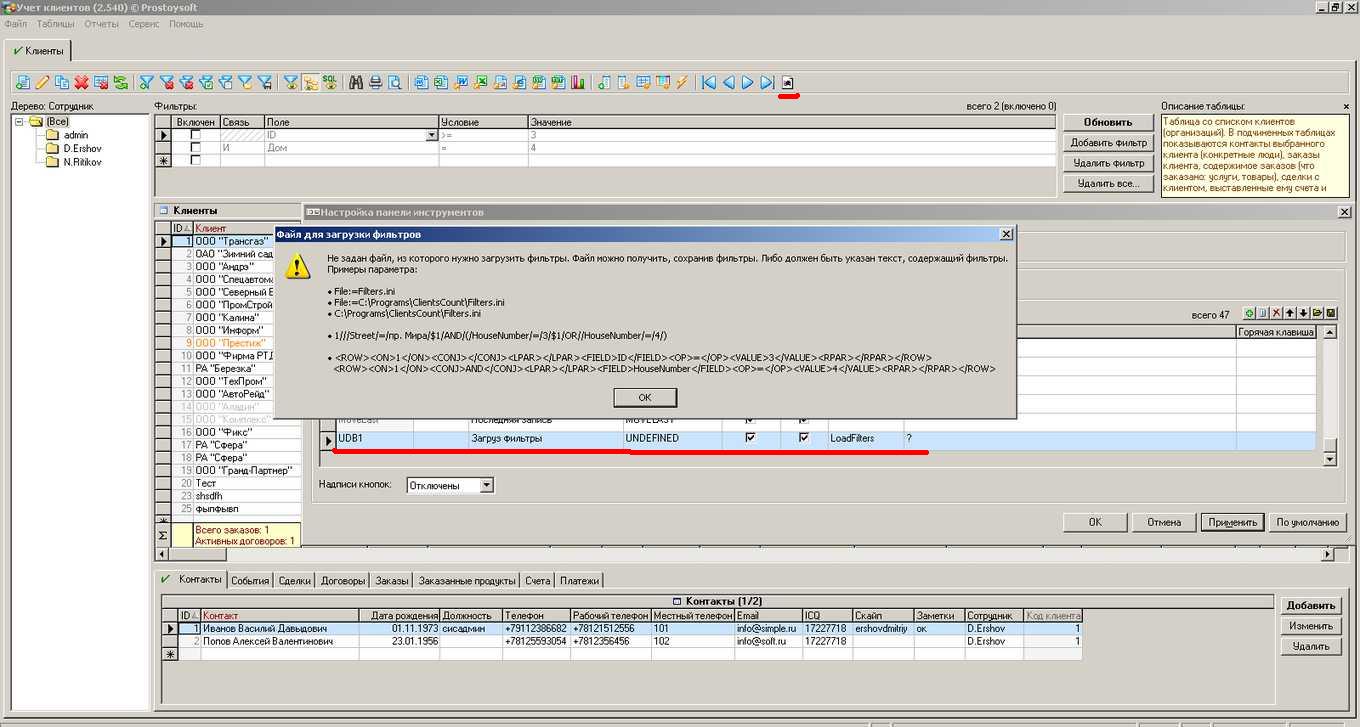Open the Надписи кнопок dropdown
This screenshot has width=1360, height=727.
point(486,485)
